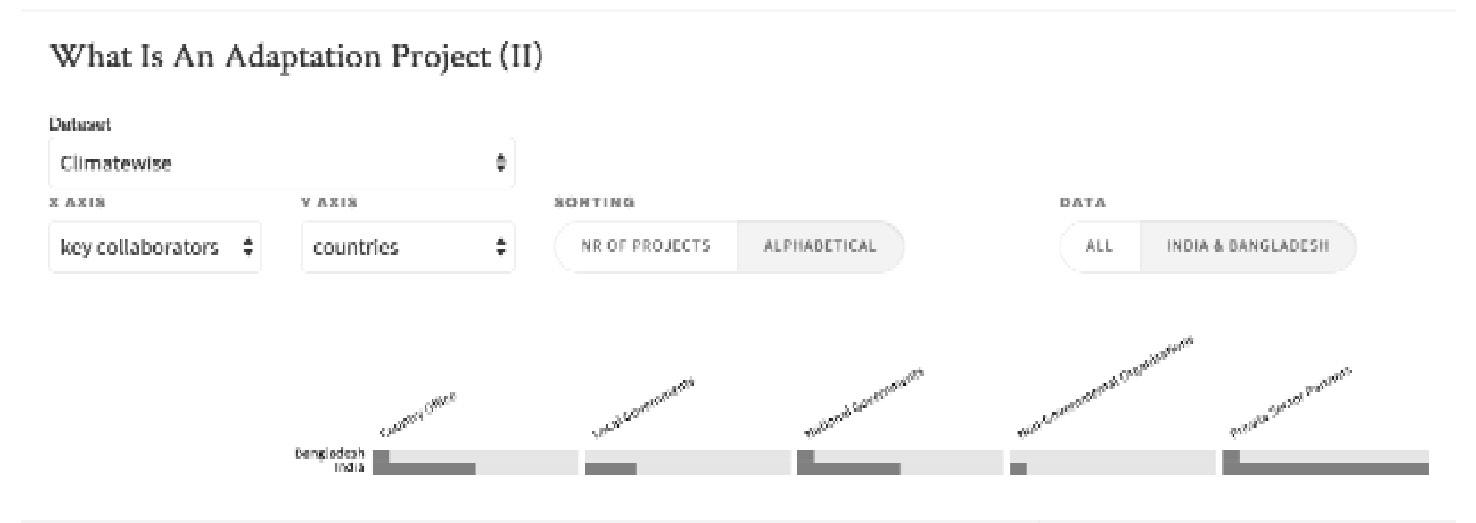Click the Private Sector Partners column label

(1291, 404)
